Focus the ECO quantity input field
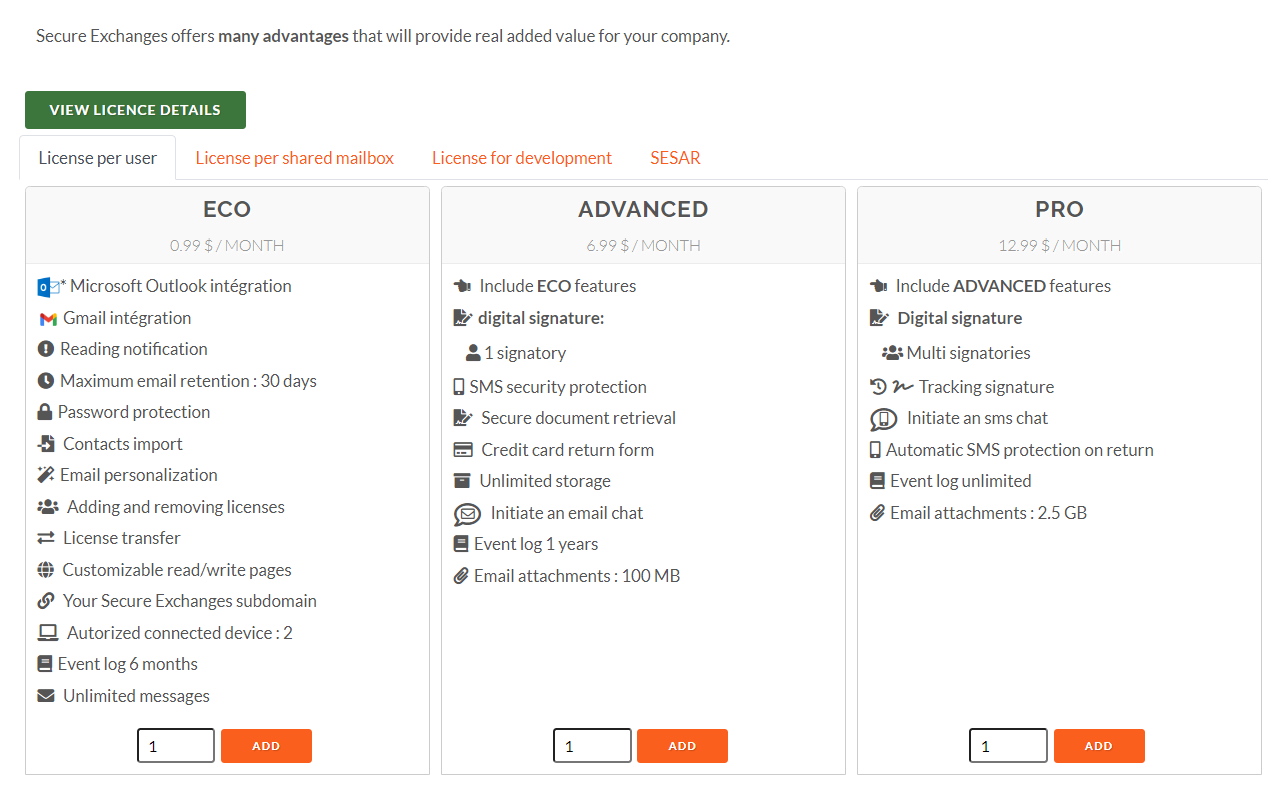 tap(176, 746)
